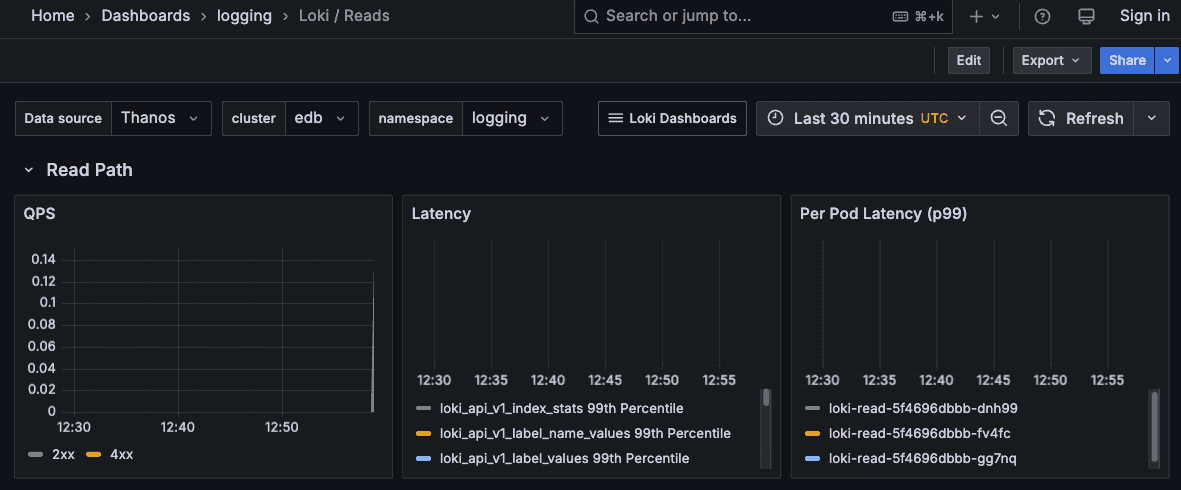The image size is (1181, 490).
Task: Open the refresh interval dropdown arrow
Action: pos(1152,118)
